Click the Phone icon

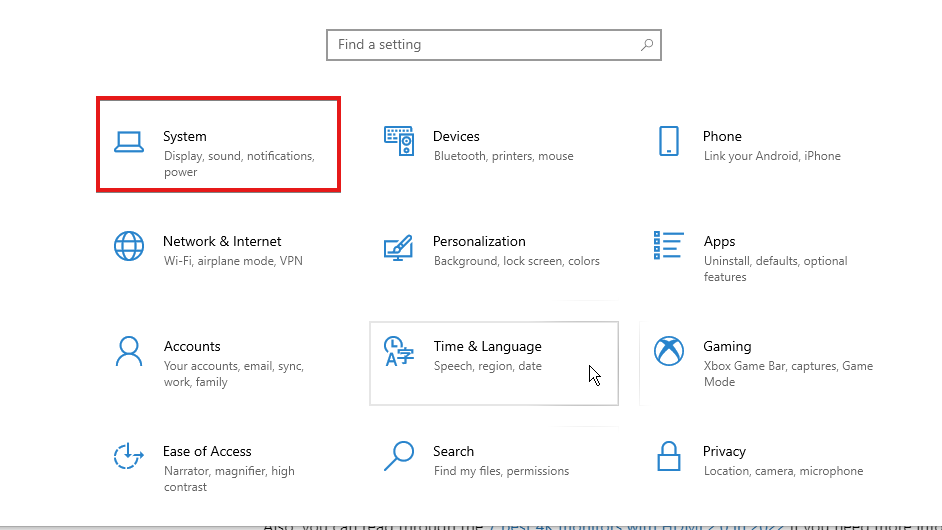(669, 141)
